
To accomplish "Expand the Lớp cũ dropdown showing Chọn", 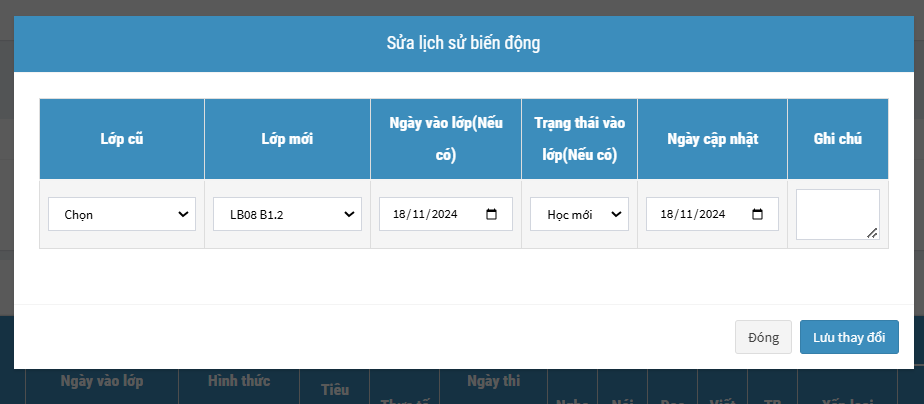I will 122,214.
